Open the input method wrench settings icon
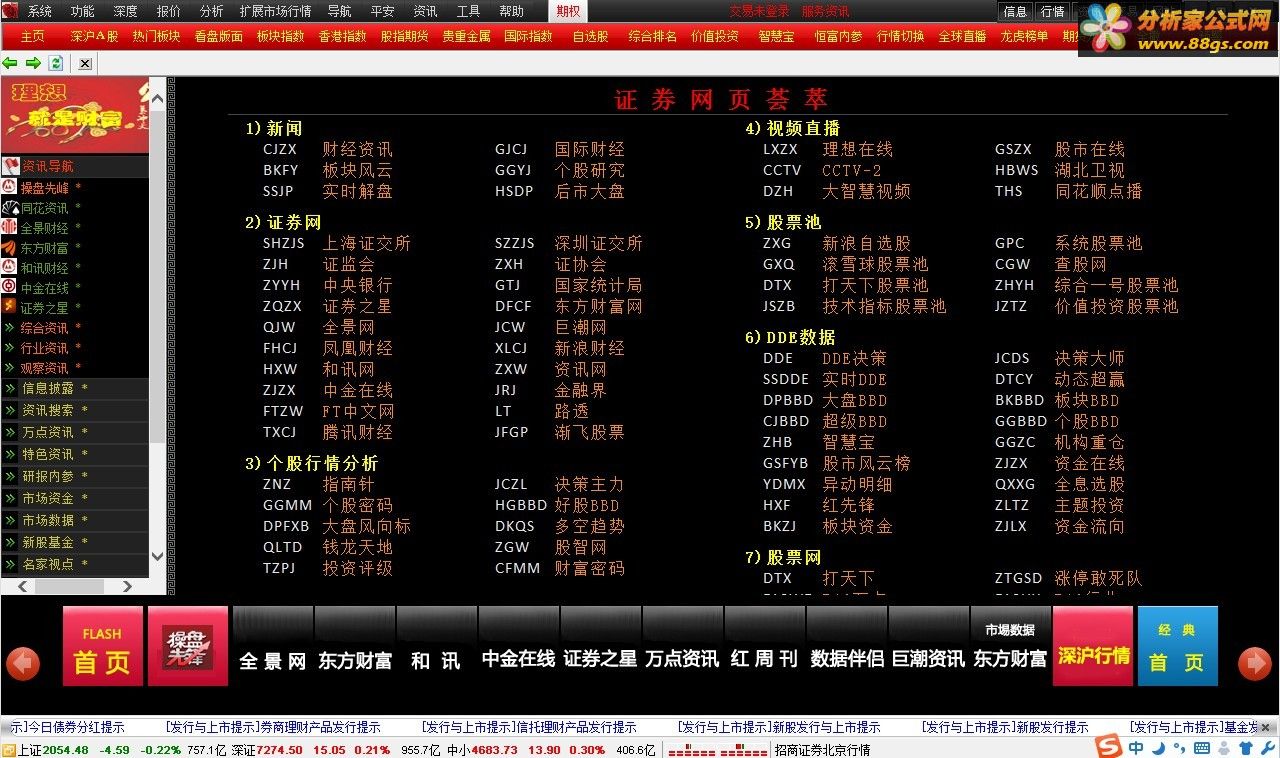The height and width of the screenshot is (758, 1280). (1267, 748)
